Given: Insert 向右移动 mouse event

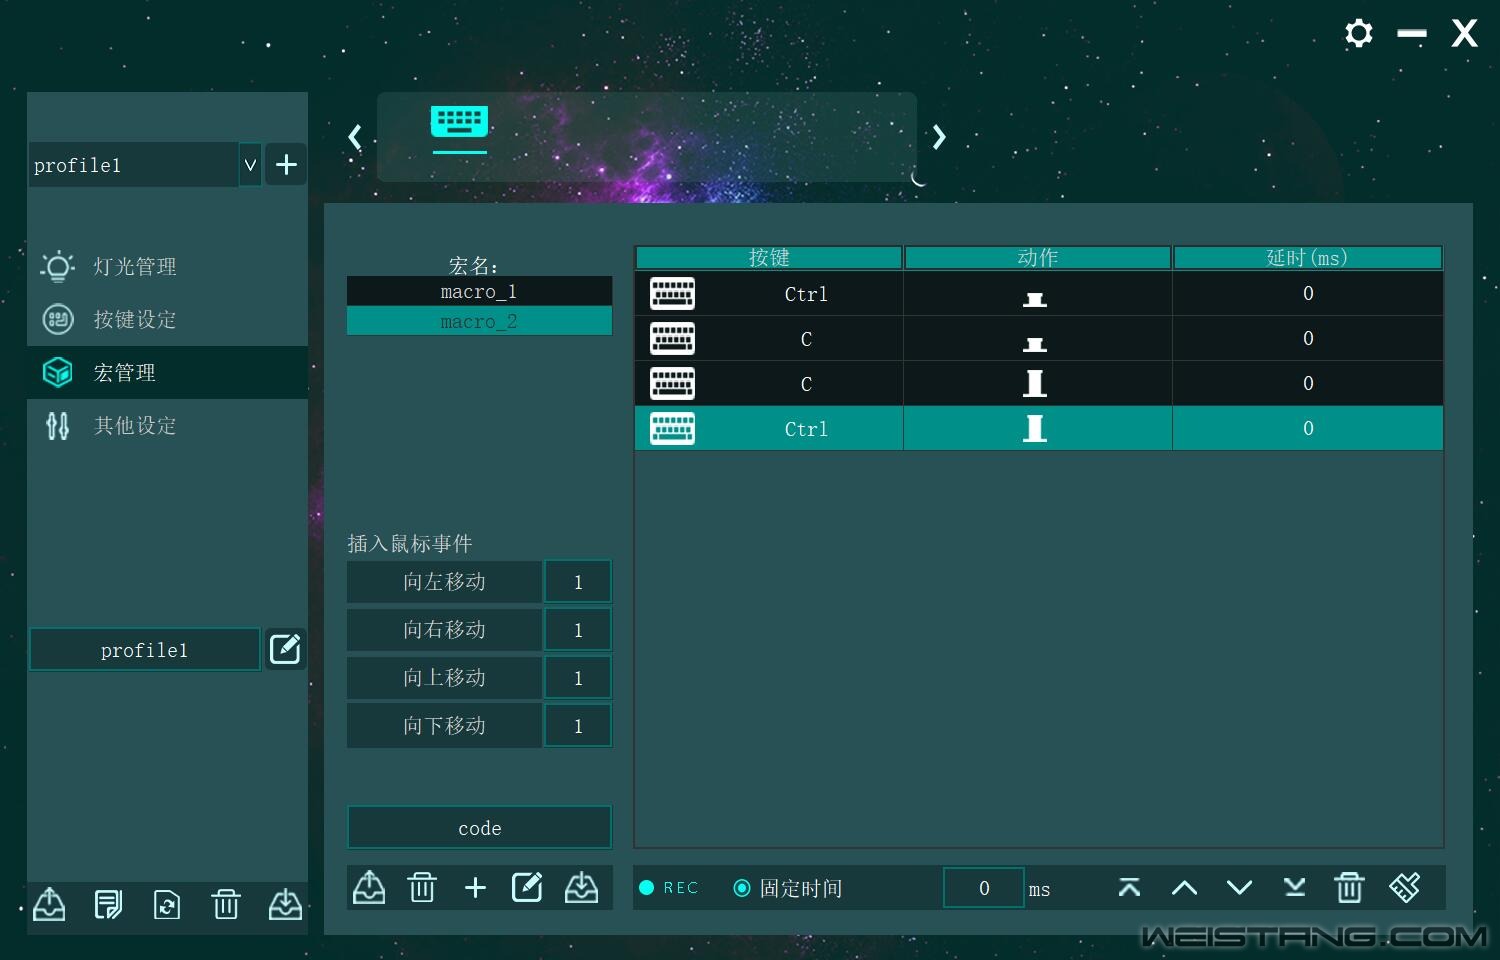Looking at the screenshot, I should pos(444,630).
